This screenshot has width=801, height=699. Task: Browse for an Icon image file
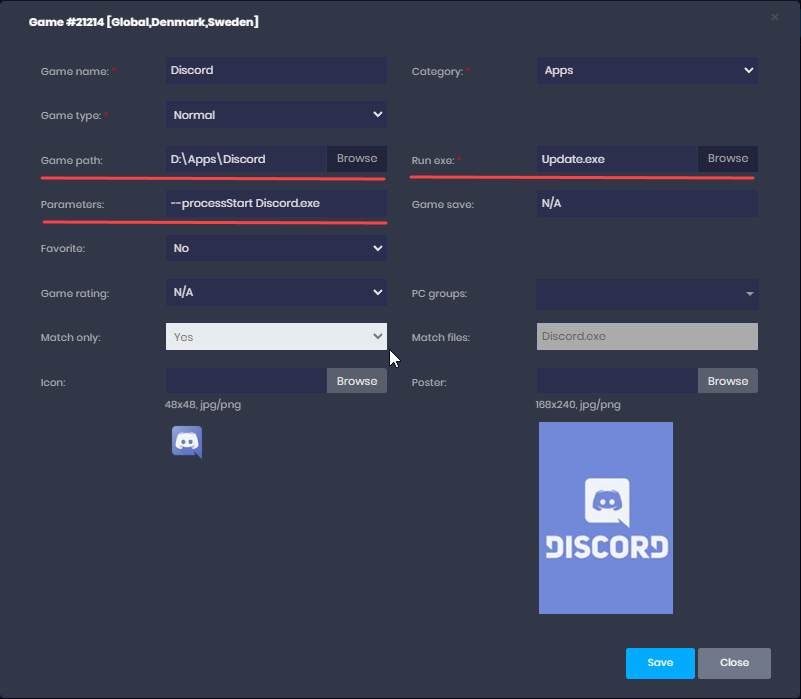[357, 381]
